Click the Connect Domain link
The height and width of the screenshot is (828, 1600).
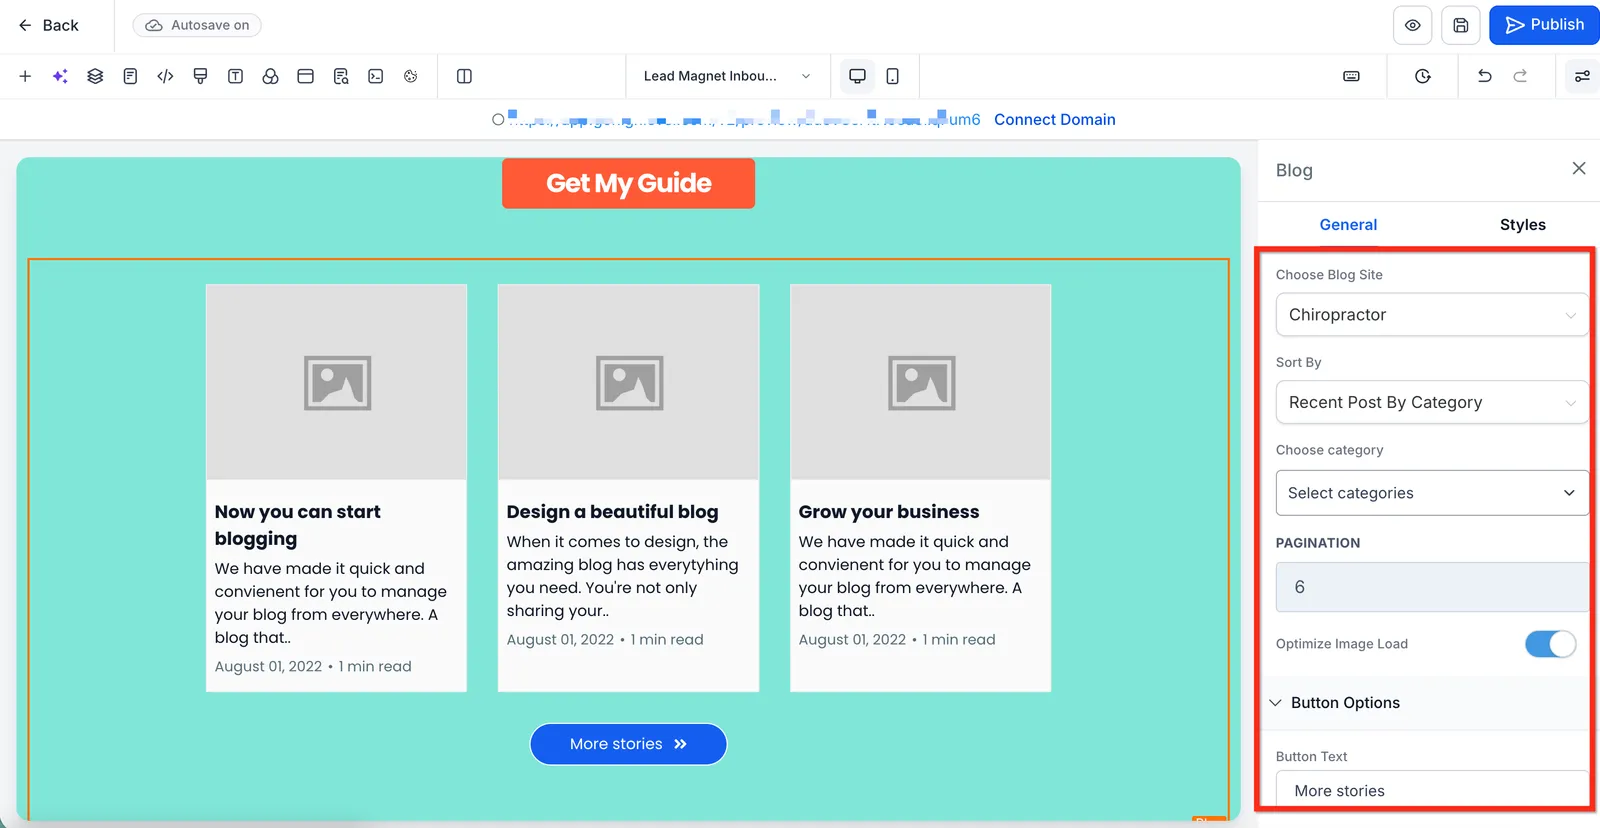coord(1054,119)
